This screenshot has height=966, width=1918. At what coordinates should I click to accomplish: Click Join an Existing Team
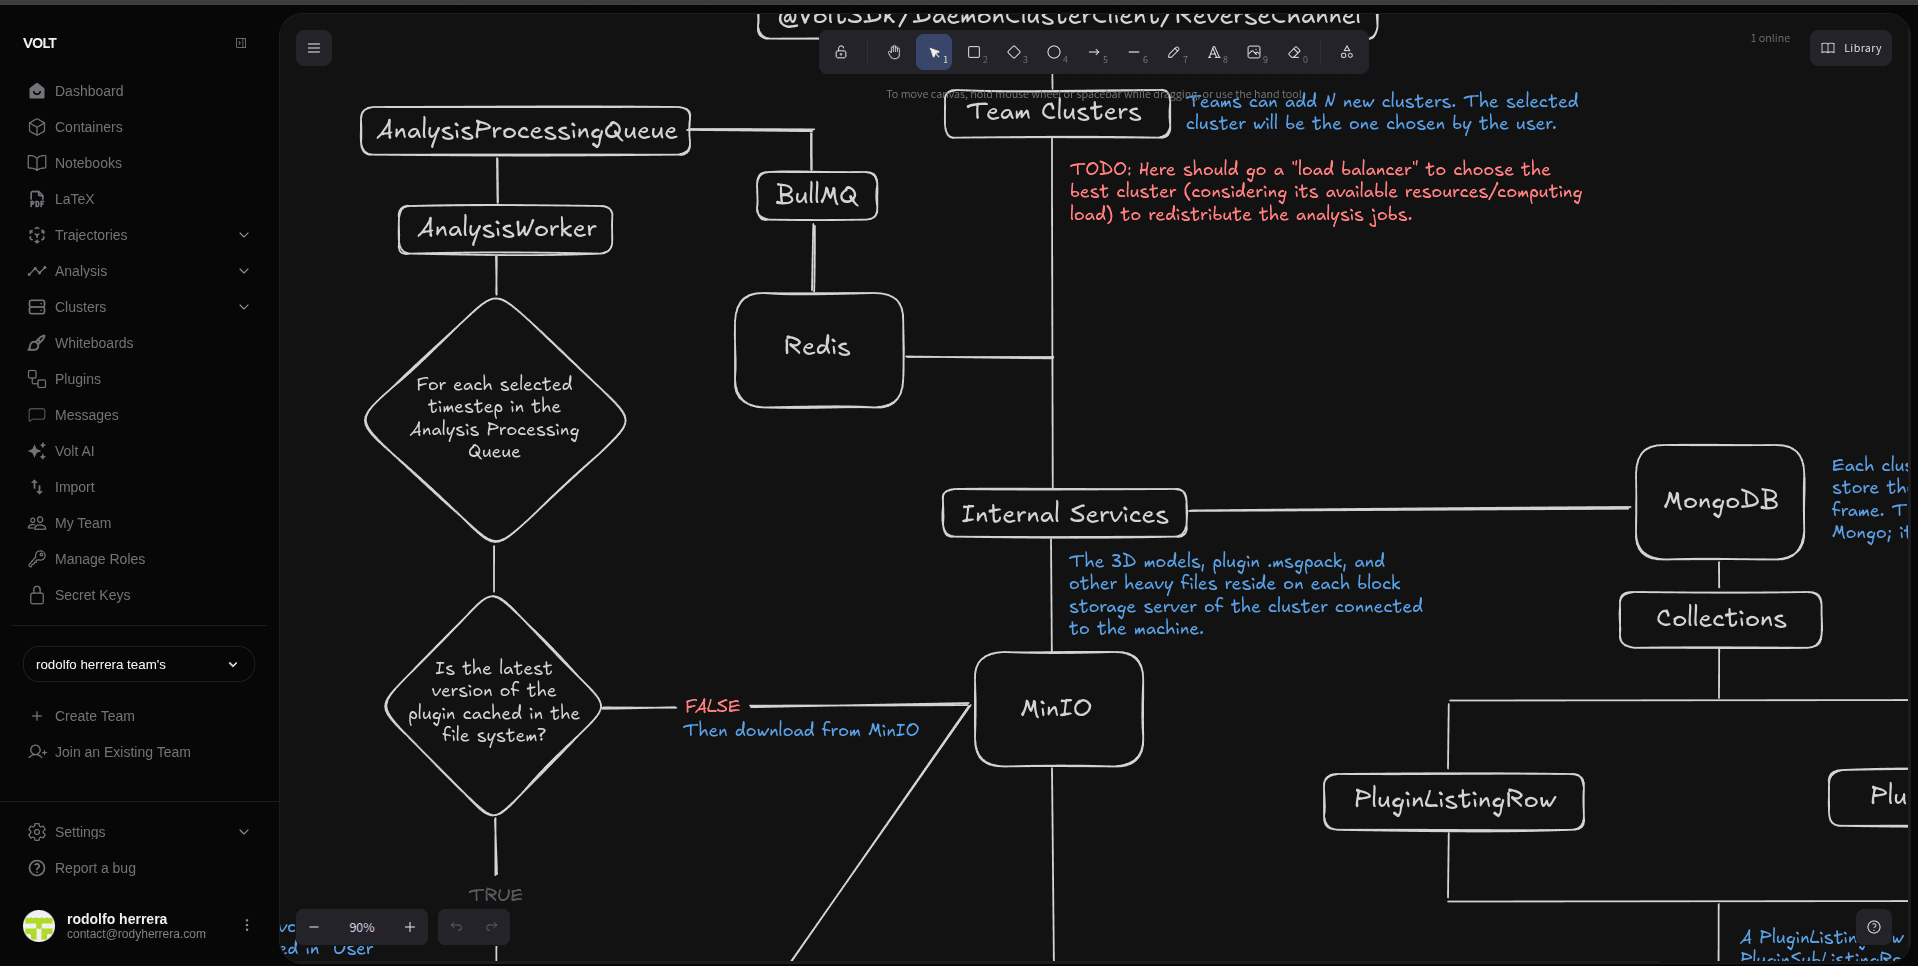coord(122,752)
